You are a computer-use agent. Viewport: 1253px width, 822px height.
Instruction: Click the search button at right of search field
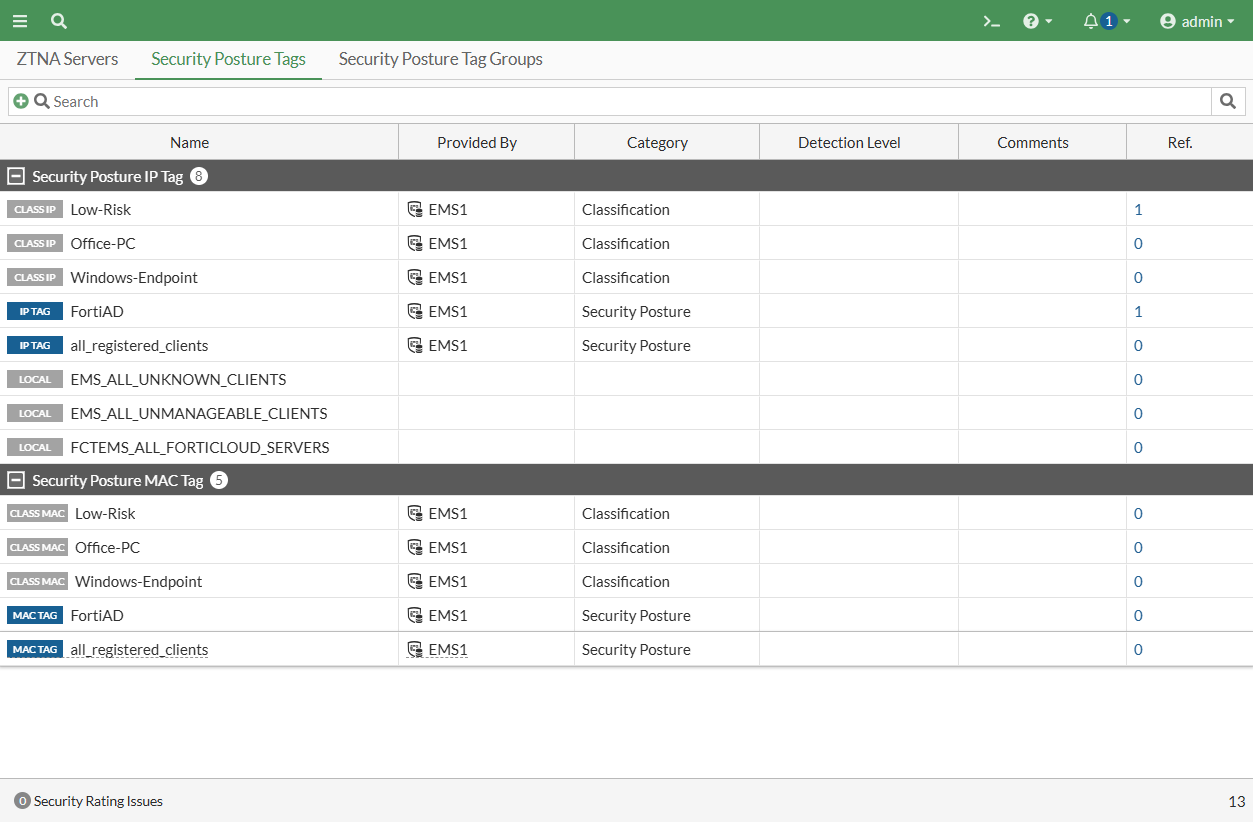click(1228, 101)
